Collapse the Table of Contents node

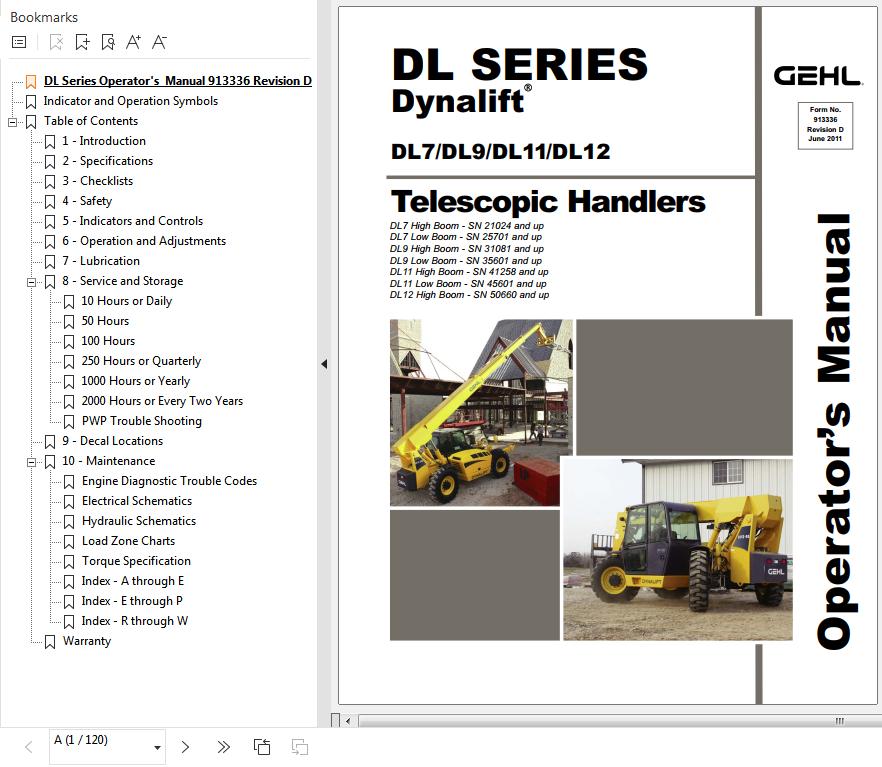12,122
